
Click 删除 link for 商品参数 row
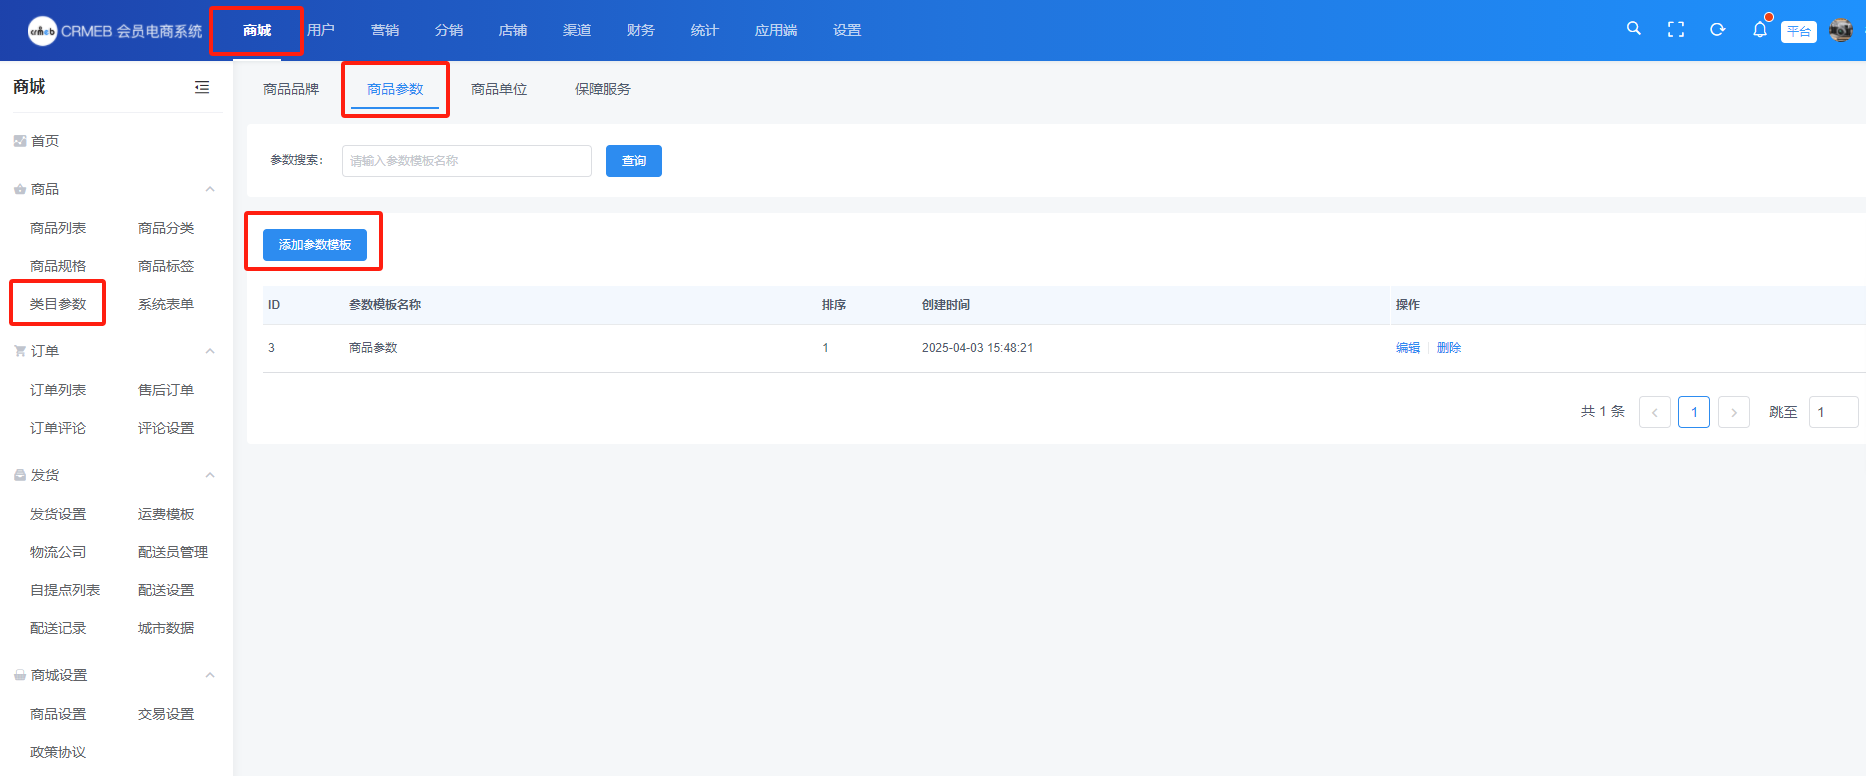point(1449,348)
